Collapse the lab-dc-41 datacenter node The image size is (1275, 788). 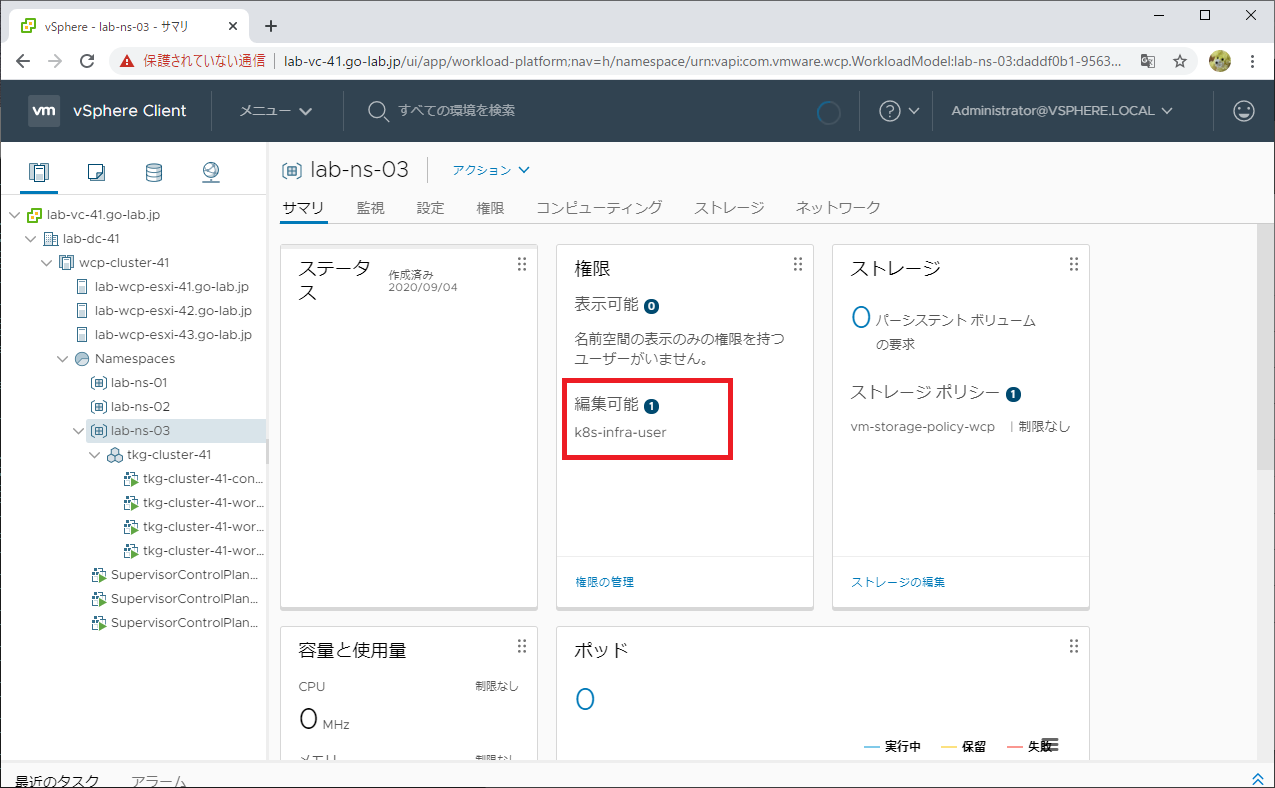[30, 239]
